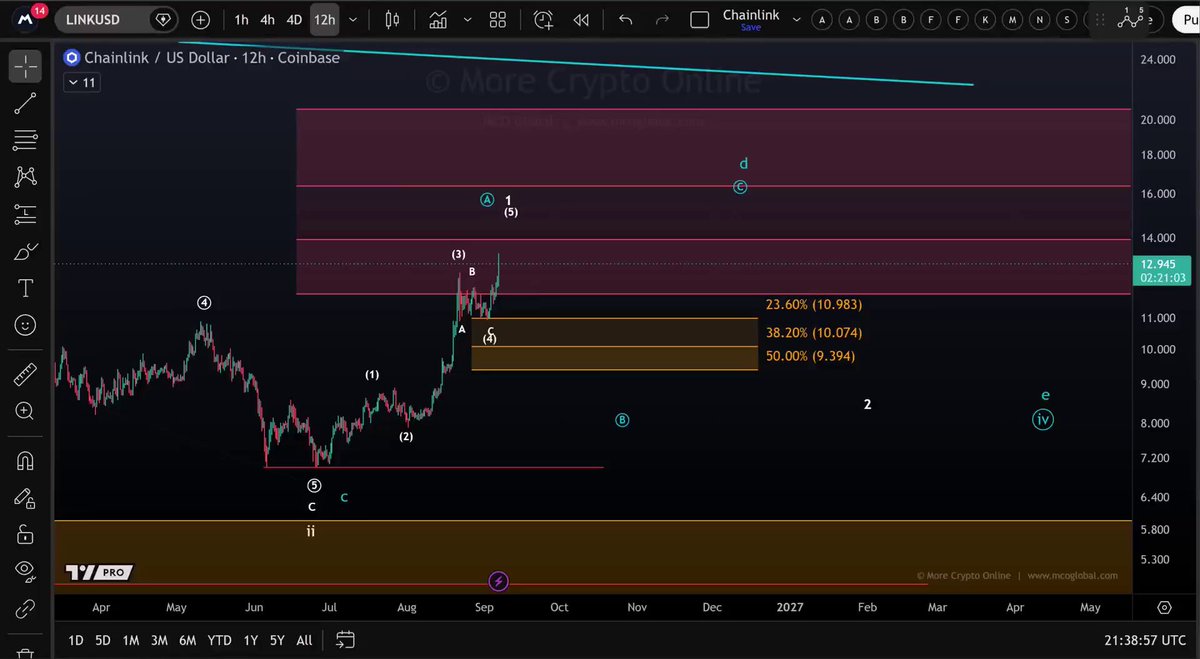Select the YTD date range
1200x659 pixels.
tap(219, 640)
